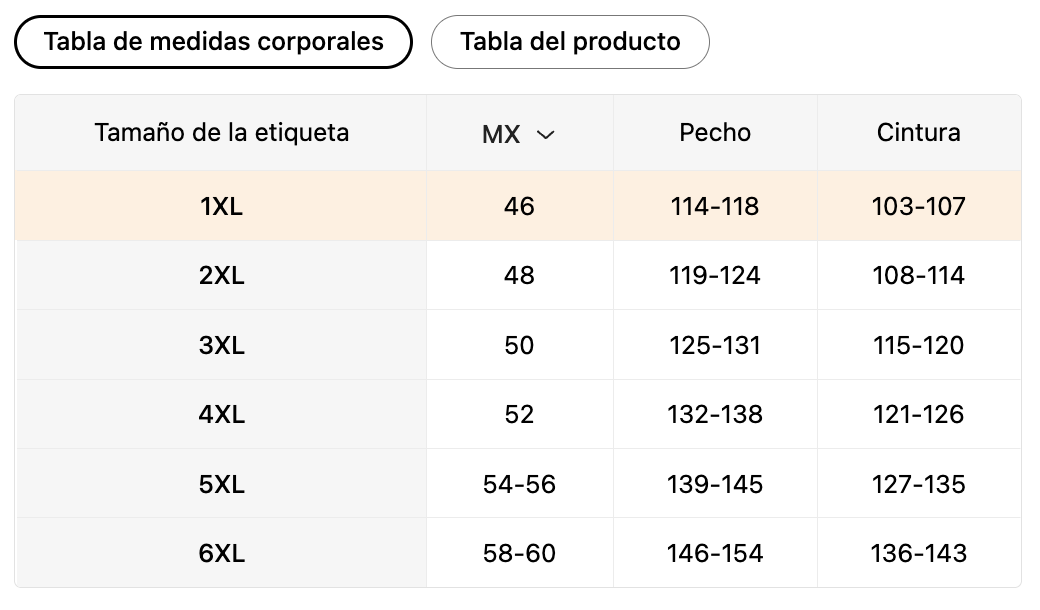Click the 146-154 chest measurement cell

point(715,553)
